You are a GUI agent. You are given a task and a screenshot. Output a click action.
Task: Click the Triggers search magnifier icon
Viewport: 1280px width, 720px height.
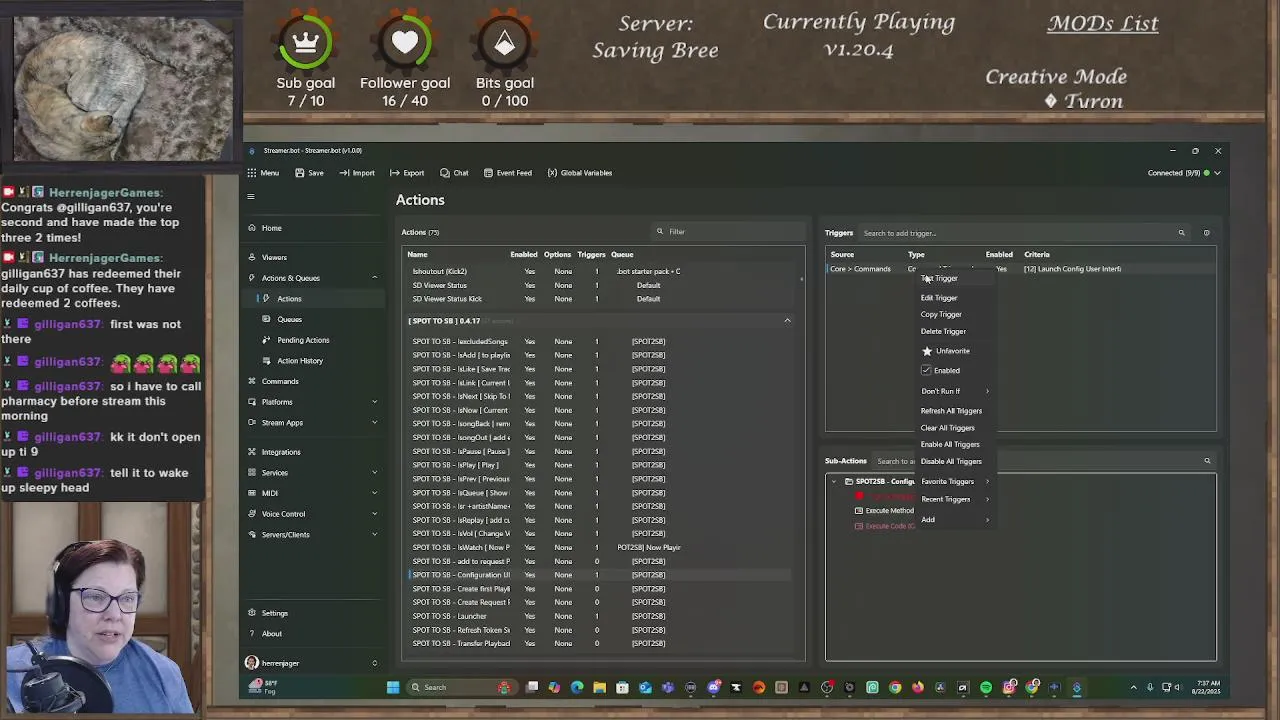1181,233
